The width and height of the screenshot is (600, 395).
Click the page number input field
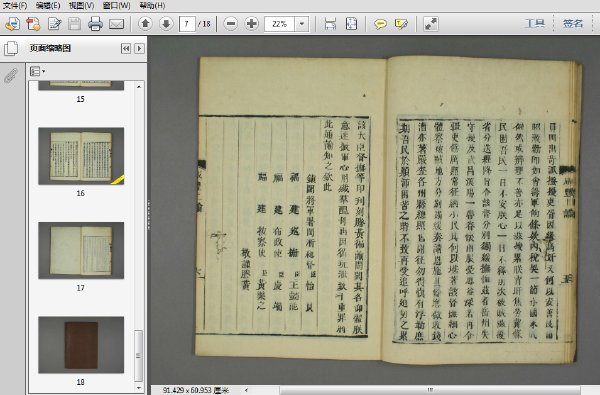[x=187, y=24]
